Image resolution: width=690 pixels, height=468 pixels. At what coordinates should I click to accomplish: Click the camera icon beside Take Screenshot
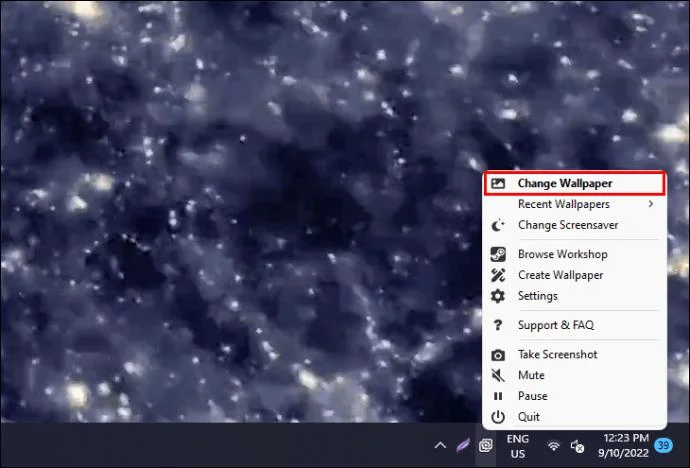(x=498, y=355)
